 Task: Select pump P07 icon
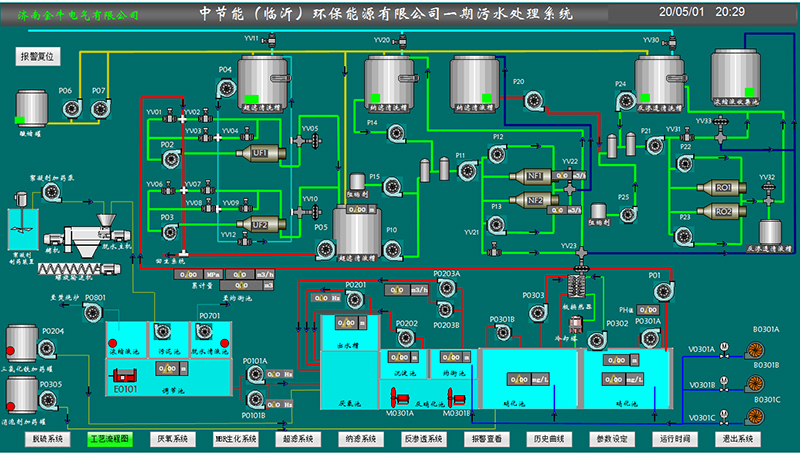pos(101,109)
